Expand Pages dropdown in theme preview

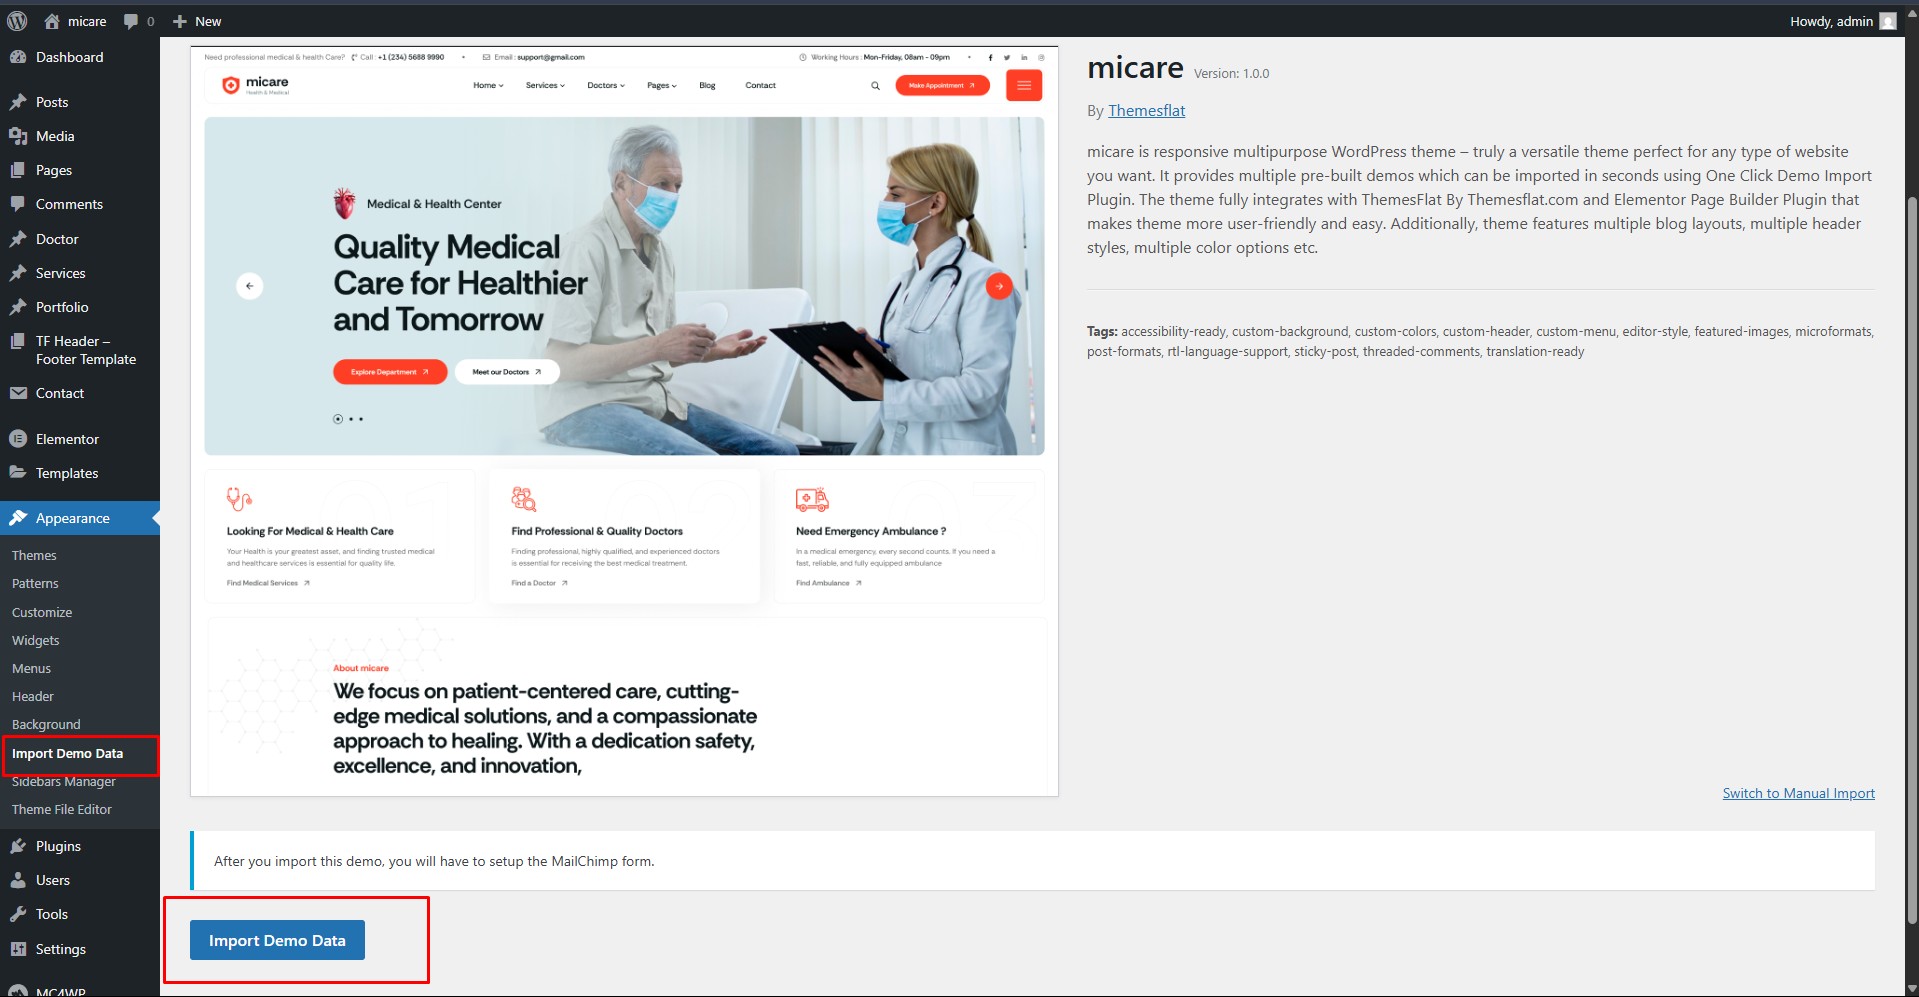pos(662,86)
